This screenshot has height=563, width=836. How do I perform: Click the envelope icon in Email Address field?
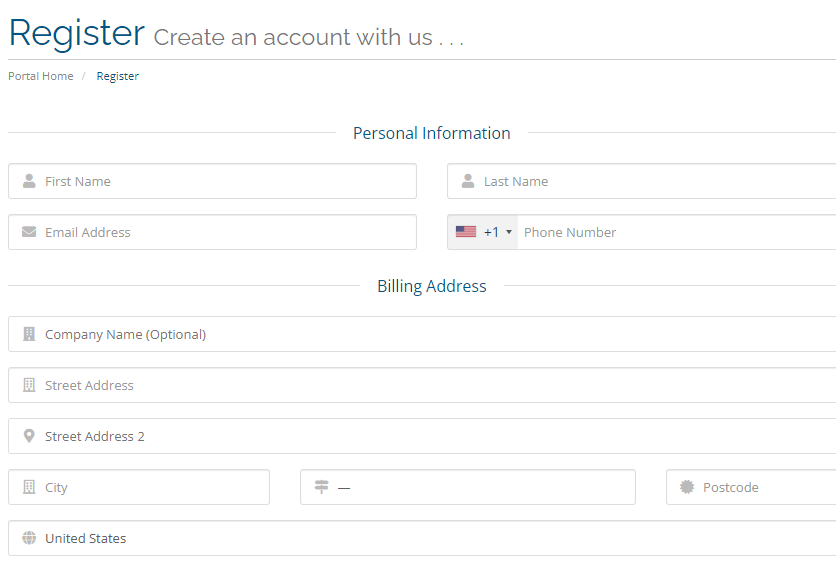point(29,232)
